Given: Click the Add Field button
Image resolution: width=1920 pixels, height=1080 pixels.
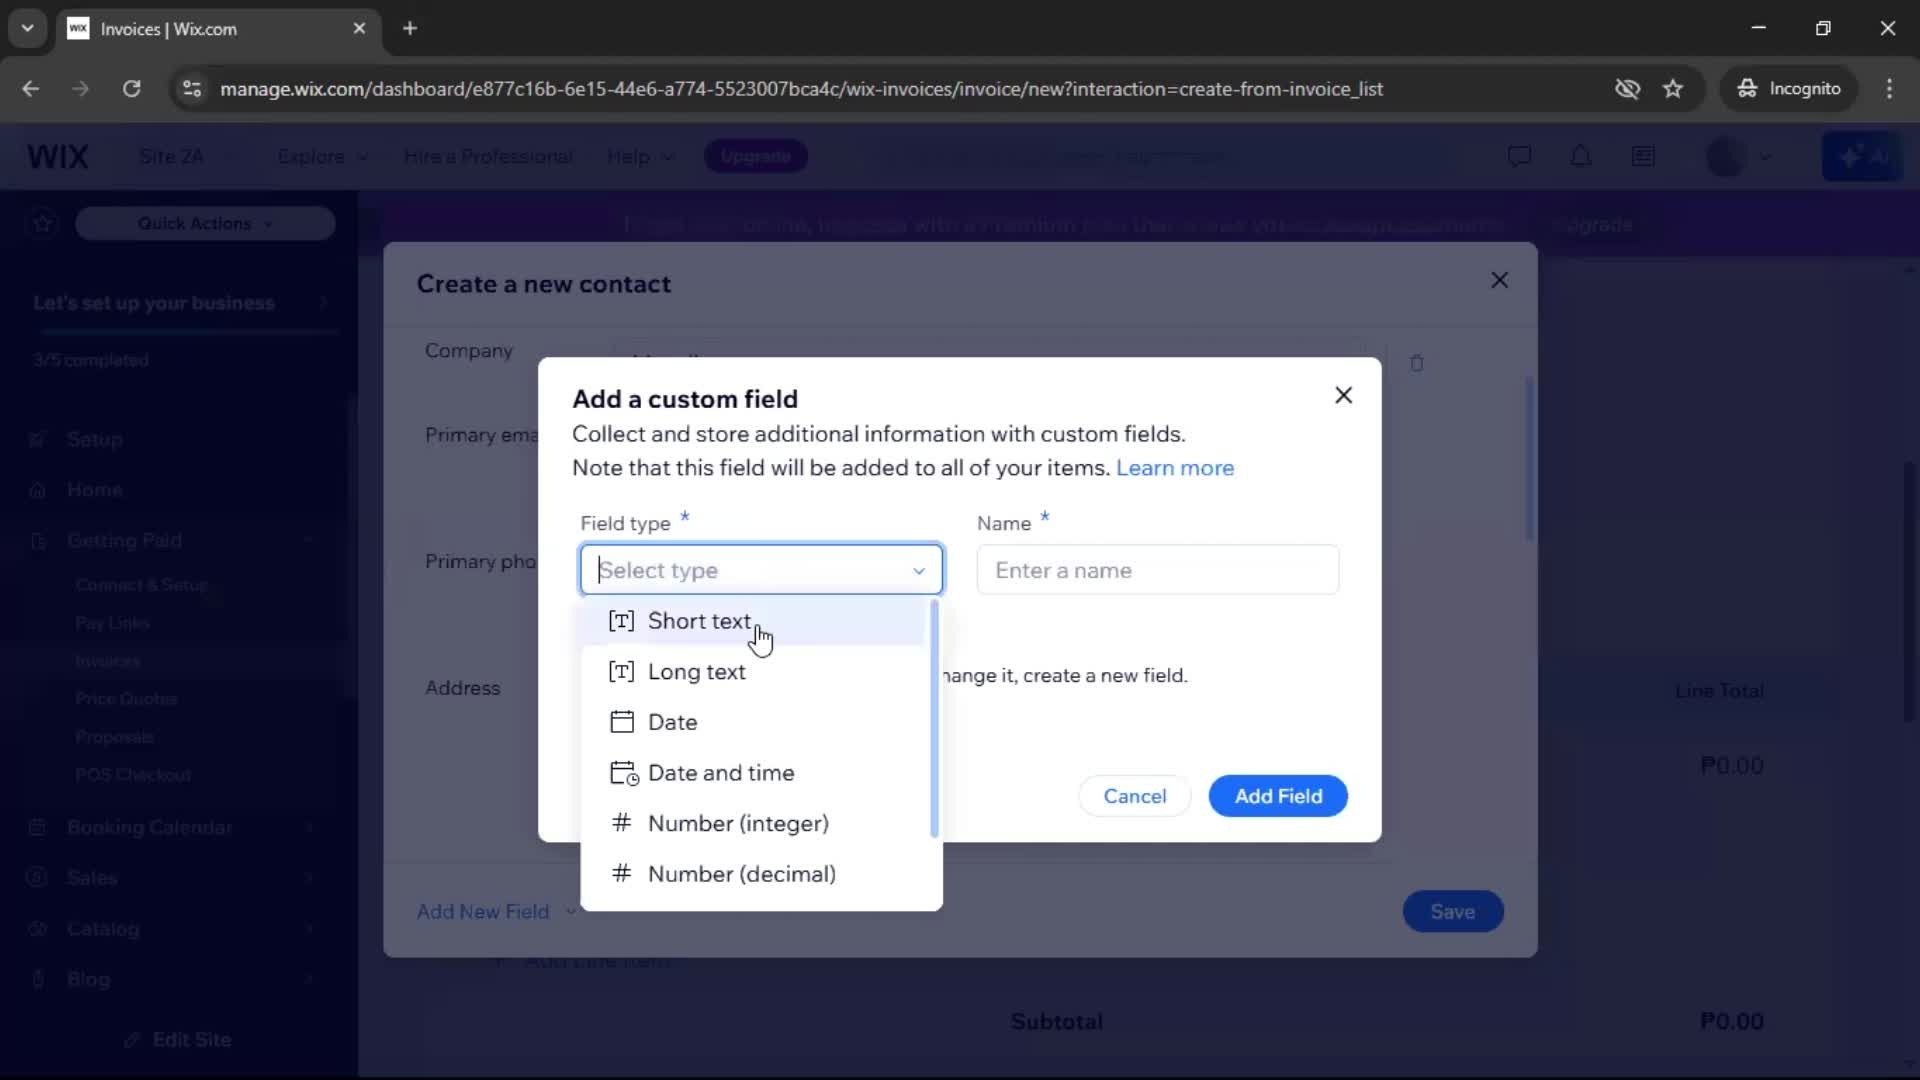Looking at the screenshot, I should (1278, 796).
